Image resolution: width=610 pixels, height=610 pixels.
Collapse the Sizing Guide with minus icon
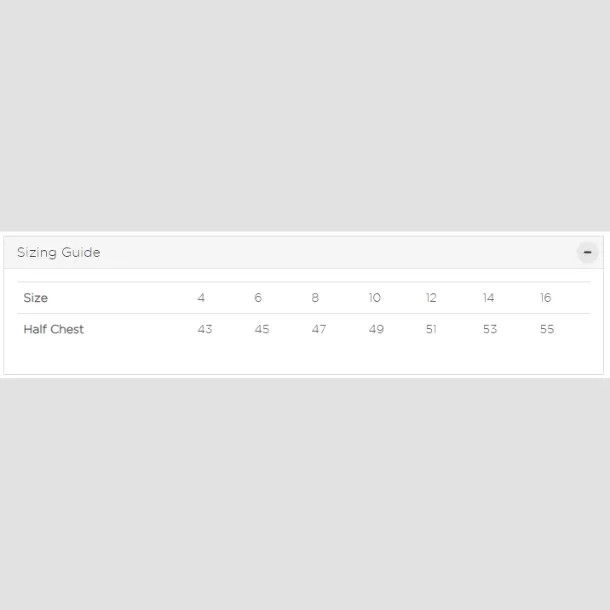click(x=587, y=252)
